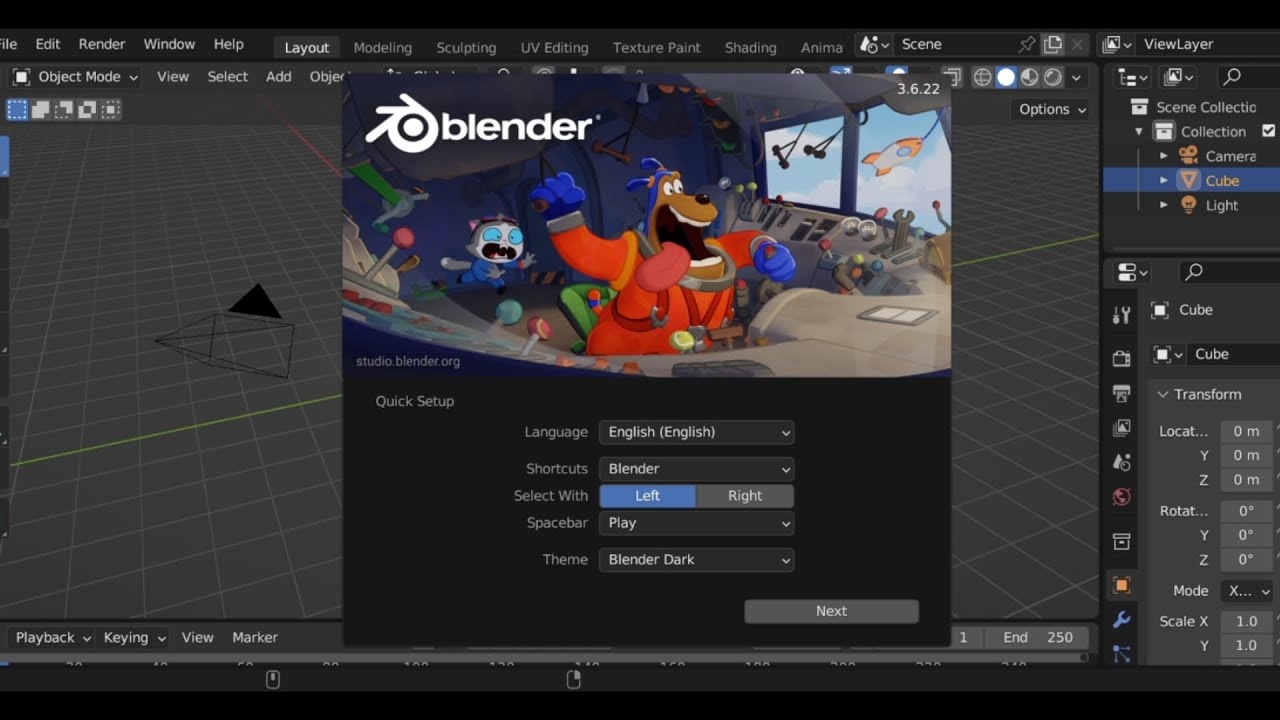Open the Spacebar action dropdown
This screenshot has width=1280, height=720.
(696, 523)
